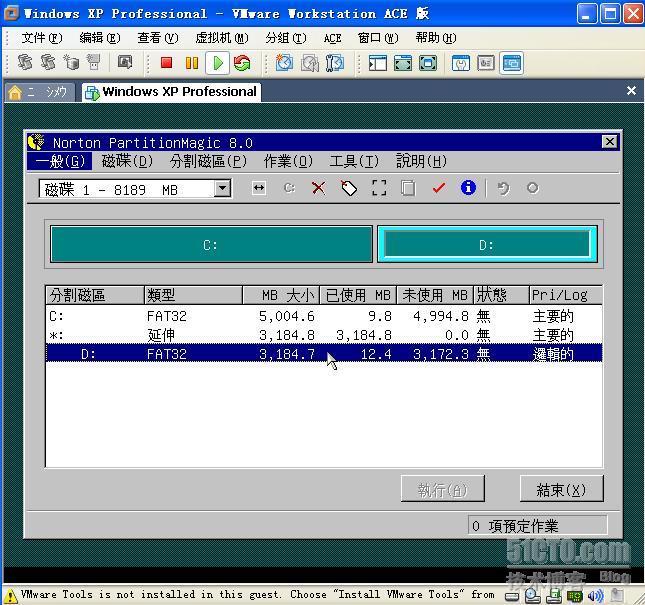Click the 0 項預定作業 status field
The height and width of the screenshot is (605, 645).
537,526
